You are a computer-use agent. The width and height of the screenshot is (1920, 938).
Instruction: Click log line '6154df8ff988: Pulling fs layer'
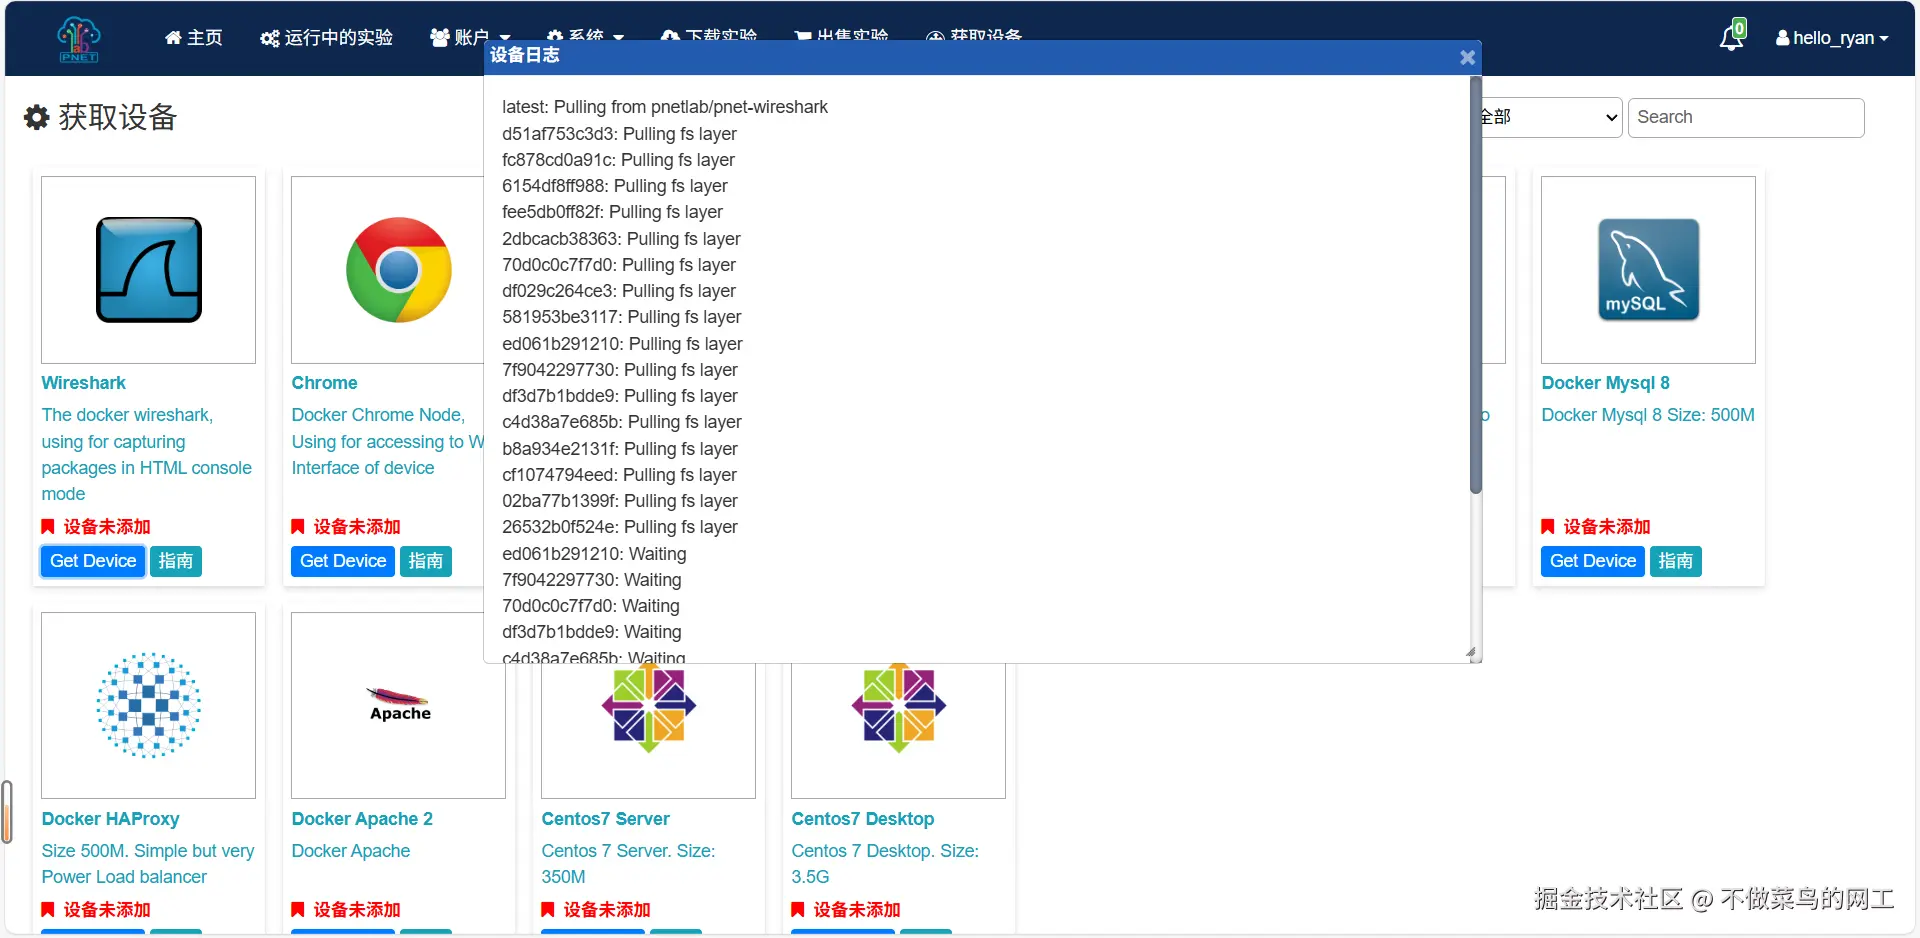(x=615, y=186)
